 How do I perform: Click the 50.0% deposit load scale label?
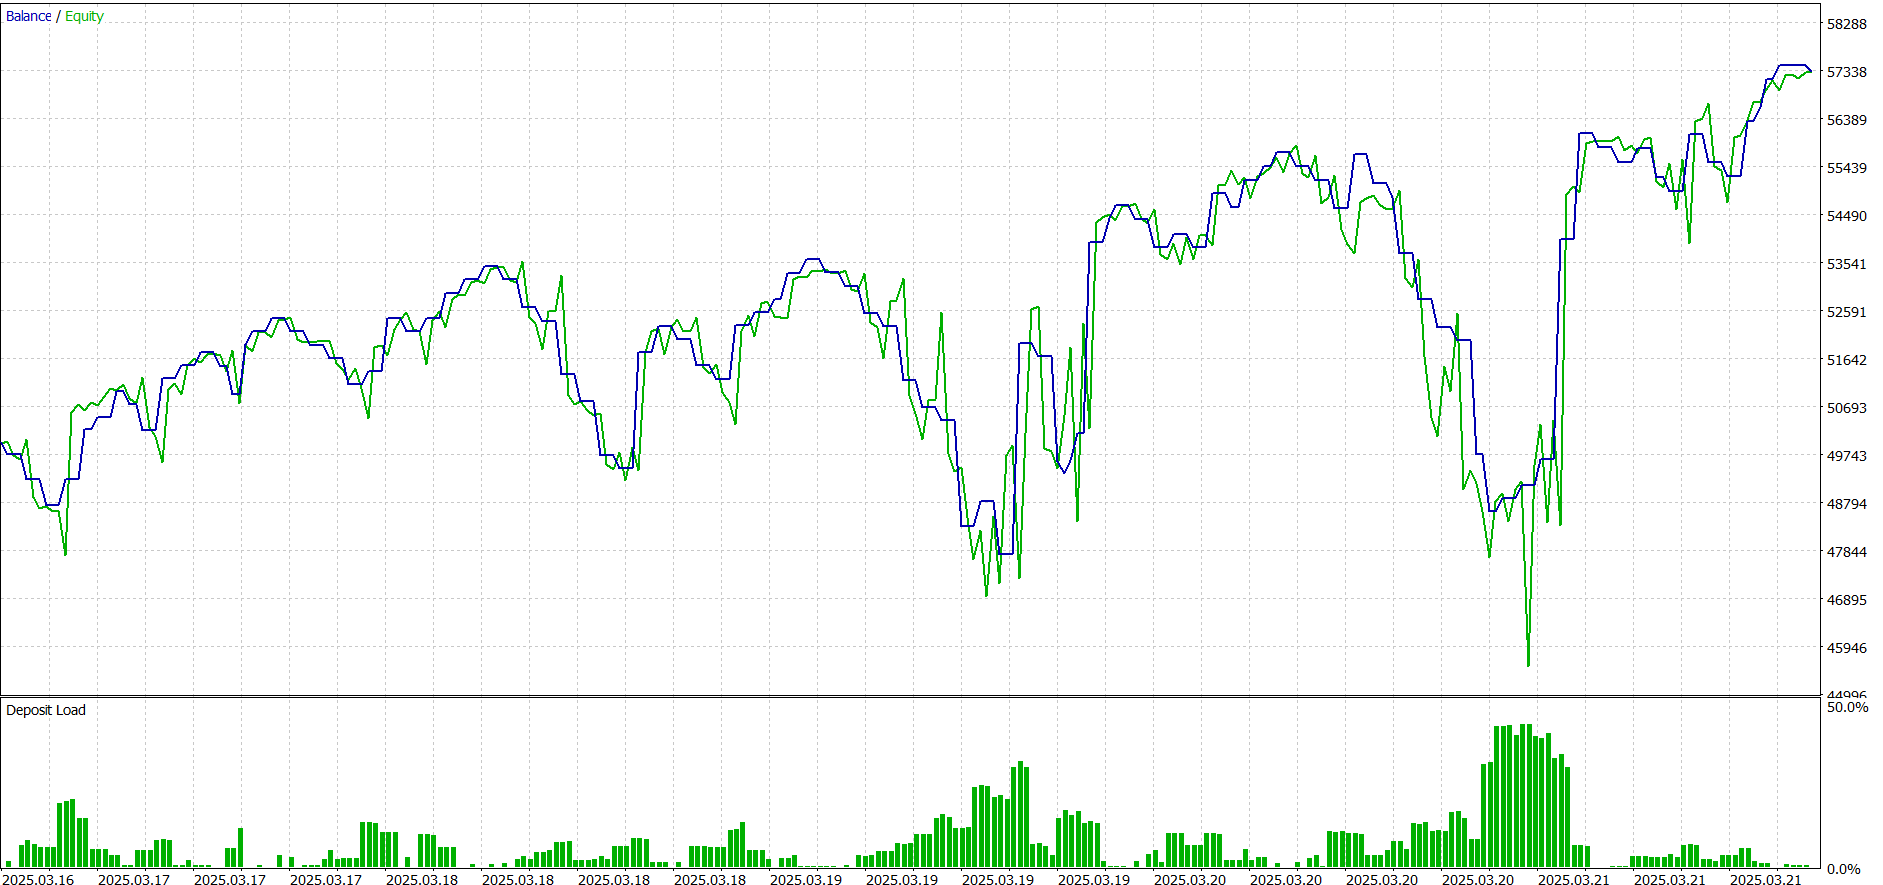[x=1847, y=707]
